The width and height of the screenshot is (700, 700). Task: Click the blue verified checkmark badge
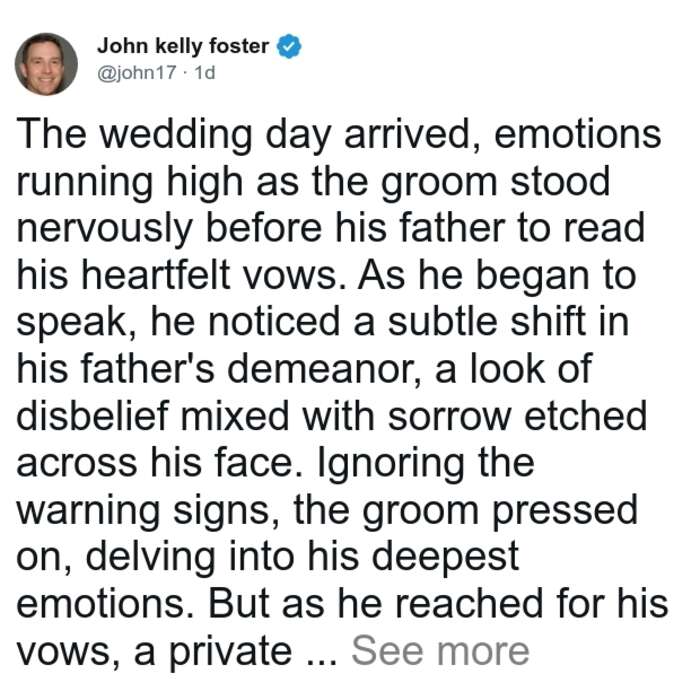[289, 46]
